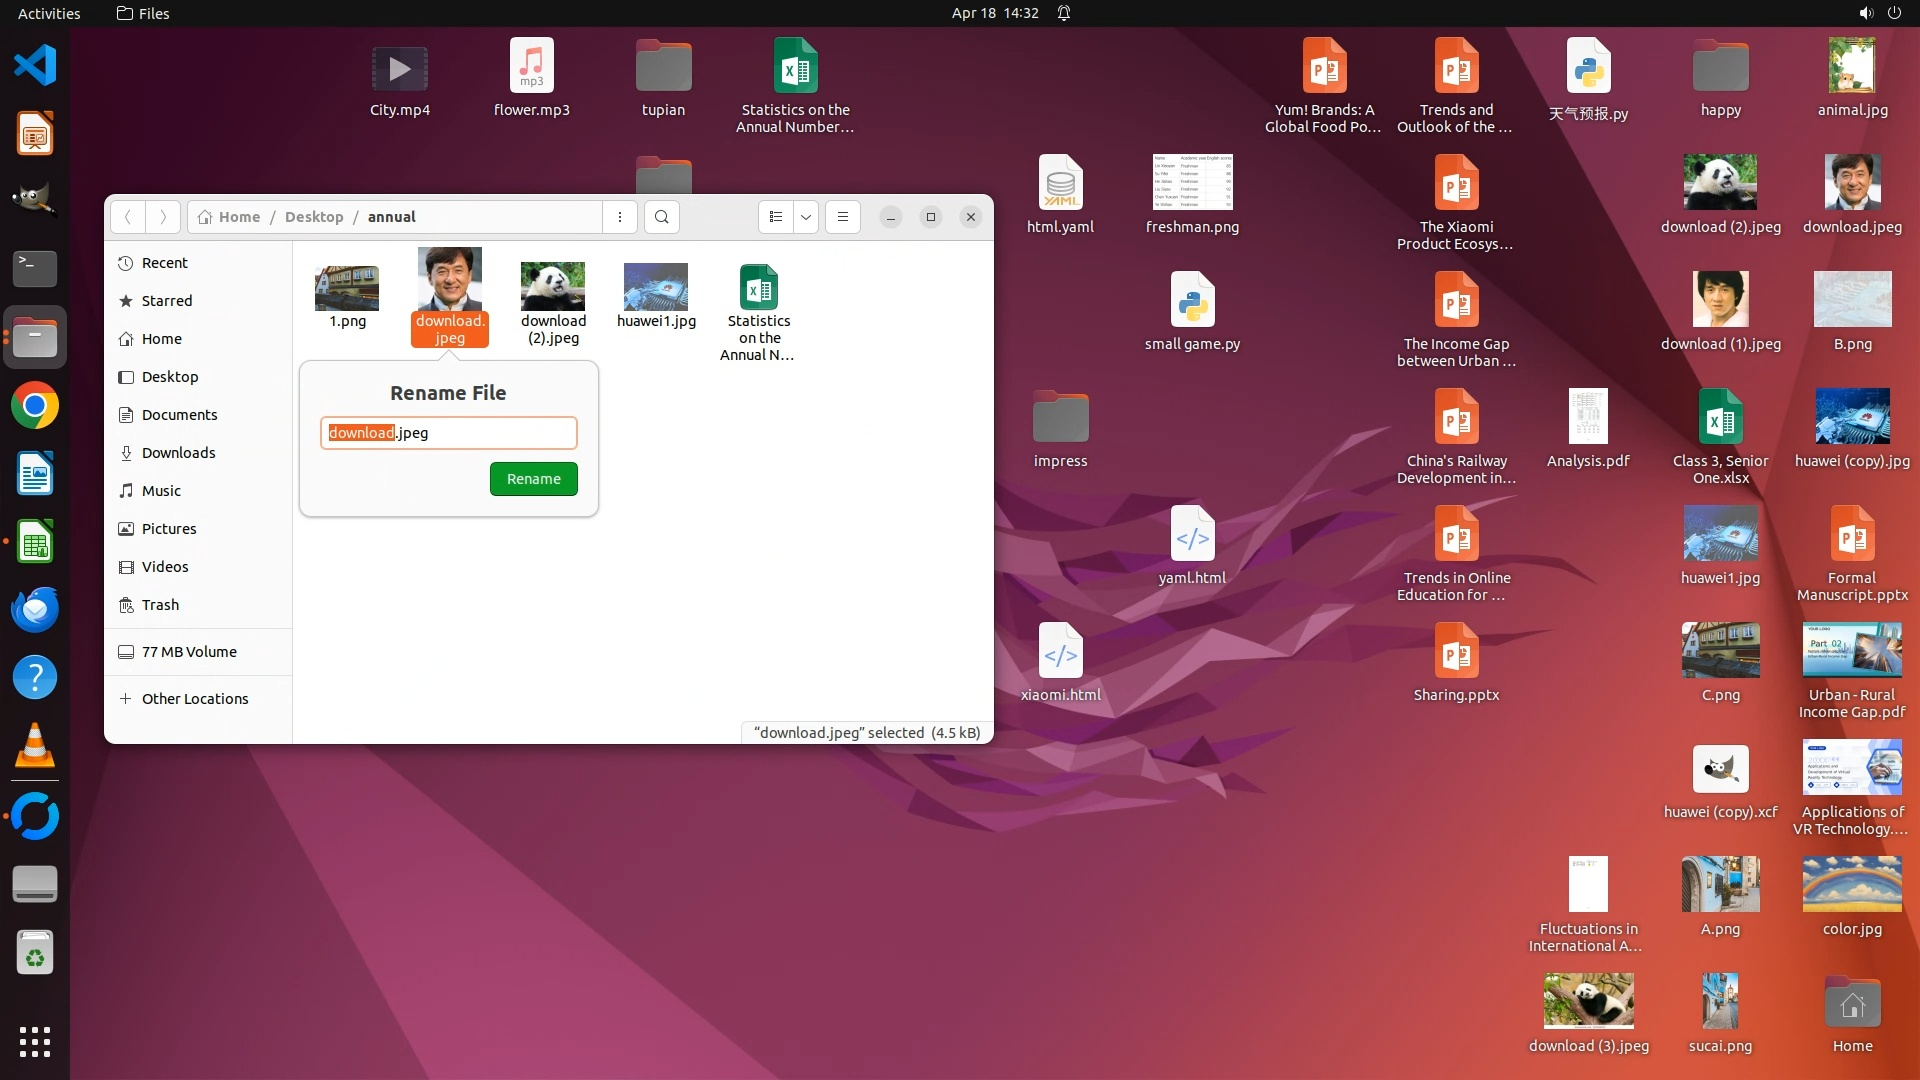Open Google Chrome from the dock

35,406
